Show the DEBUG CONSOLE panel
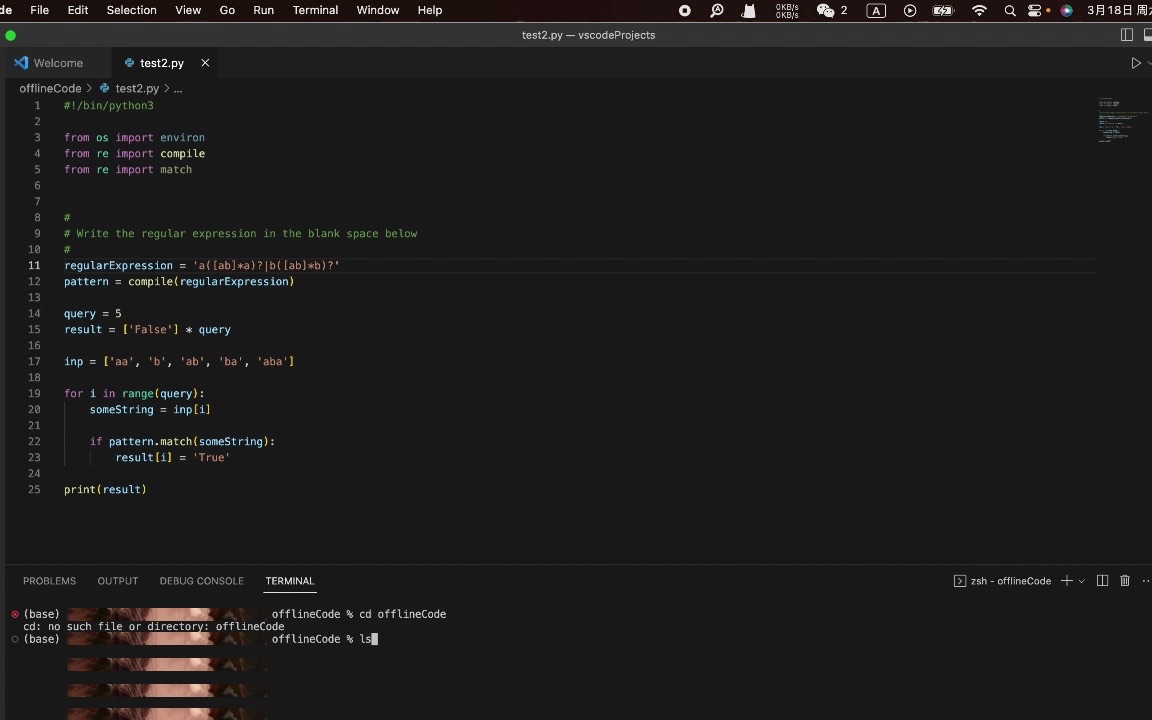The width and height of the screenshot is (1152, 720). click(x=201, y=581)
